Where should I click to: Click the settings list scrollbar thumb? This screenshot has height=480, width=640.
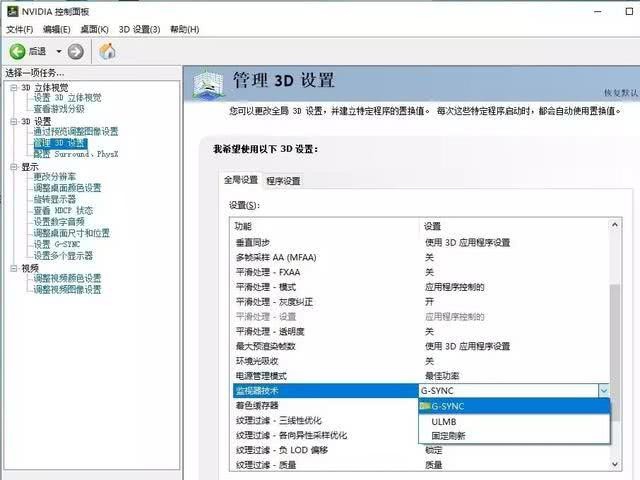[x=615, y=353]
